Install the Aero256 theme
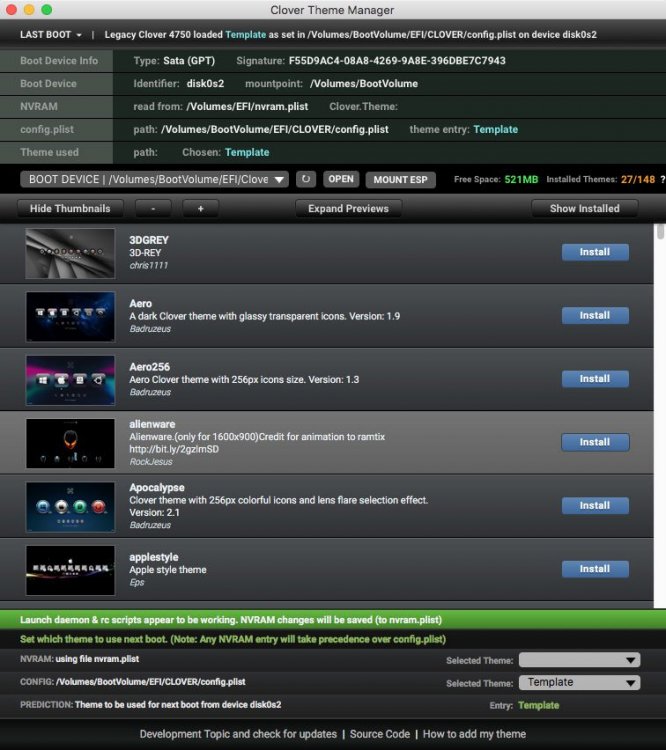Screen dimensions: 666x750 (595, 379)
